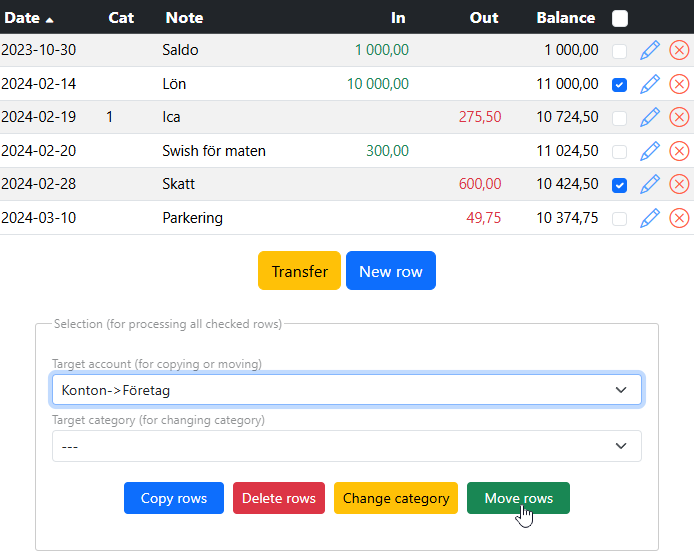Screen dimensions: 694x551
Task: Open the Target account dropdown
Action: click(x=346, y=390)
